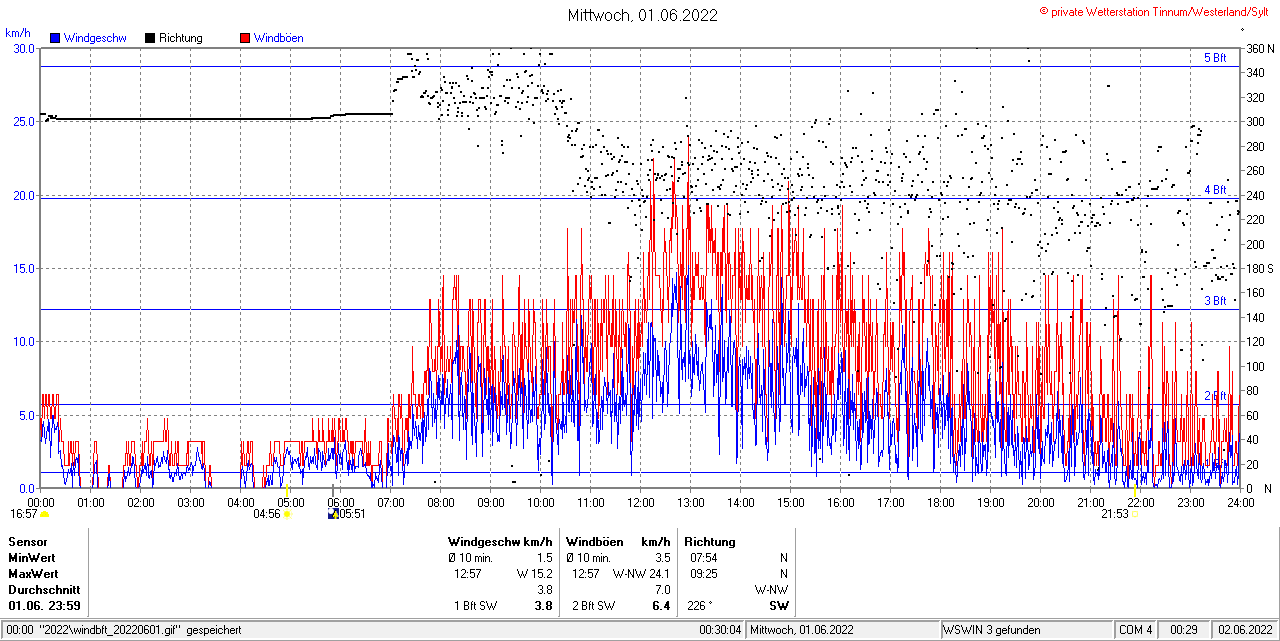1280x641 pixels.
Task: Click the 07:54 direction time cell
Action: [x=703, y=558]
